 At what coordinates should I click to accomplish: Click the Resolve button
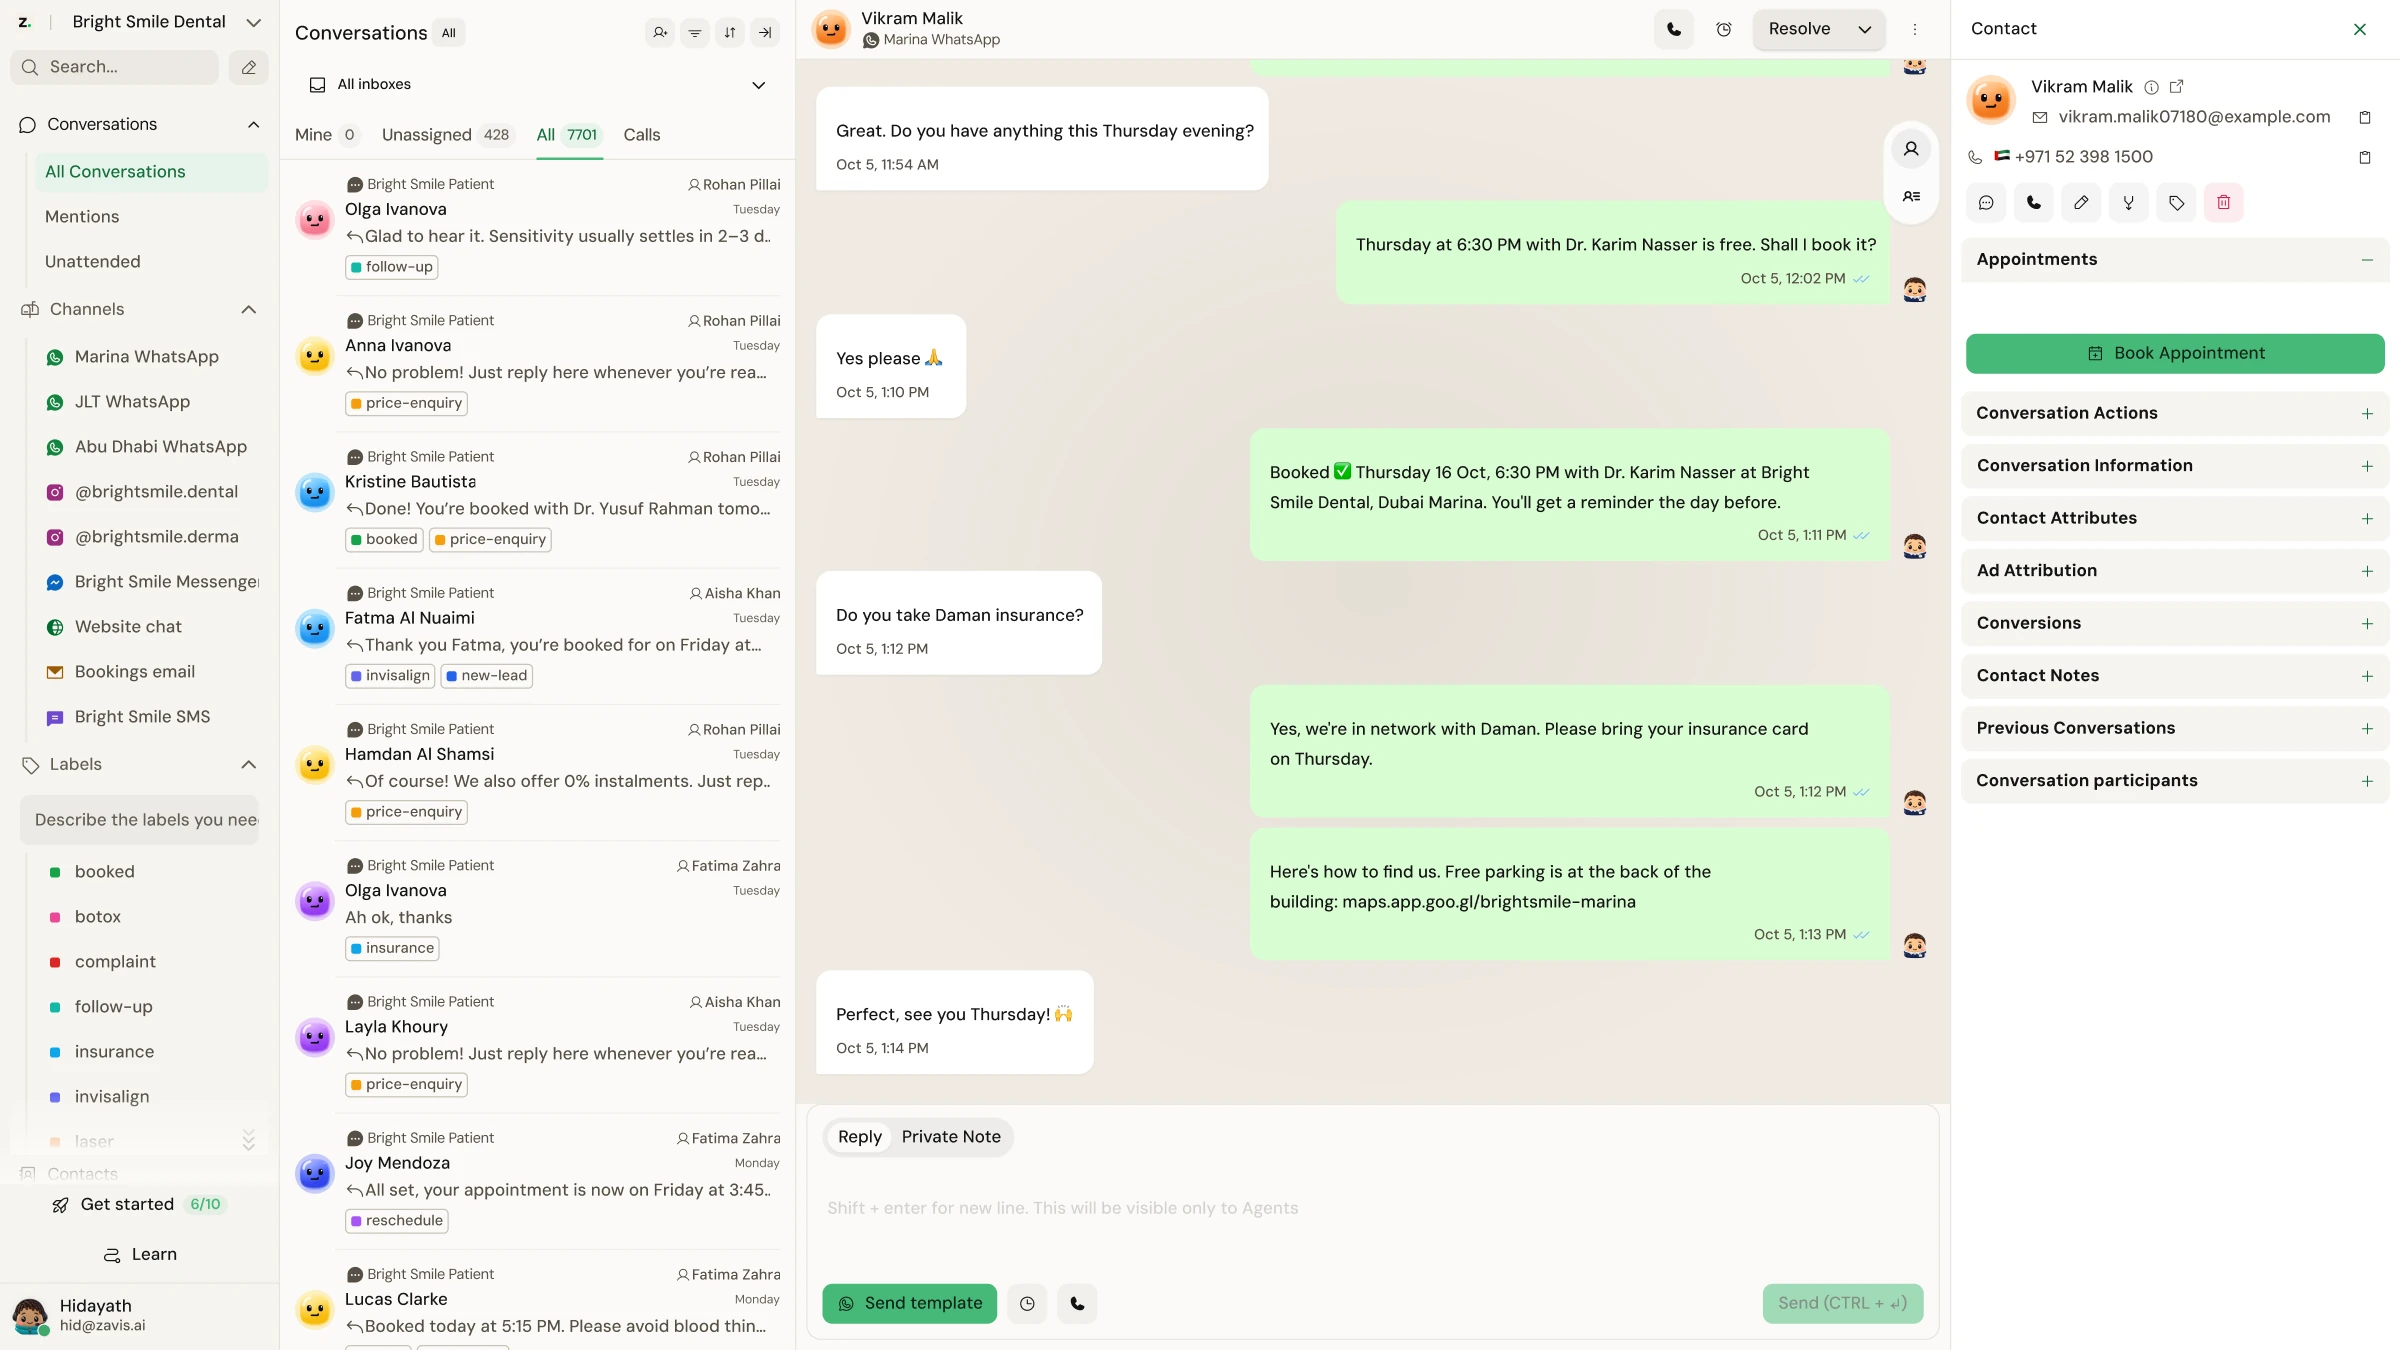pos(1800,29)
